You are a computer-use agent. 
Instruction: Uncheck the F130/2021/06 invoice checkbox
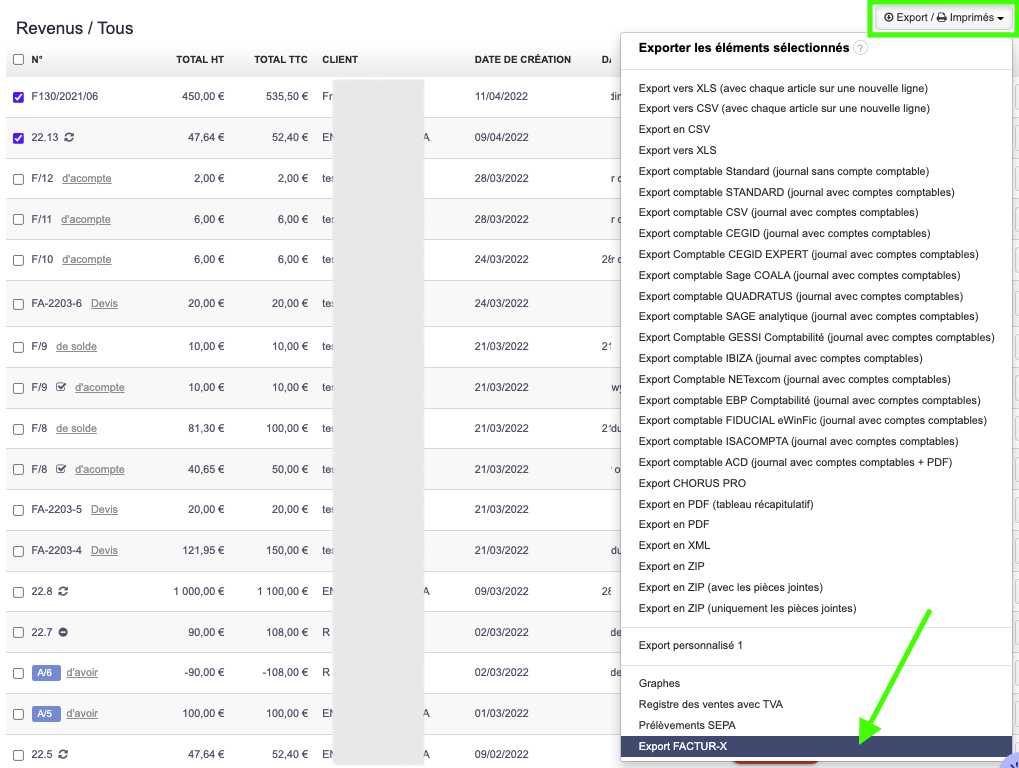click(18, 97)
